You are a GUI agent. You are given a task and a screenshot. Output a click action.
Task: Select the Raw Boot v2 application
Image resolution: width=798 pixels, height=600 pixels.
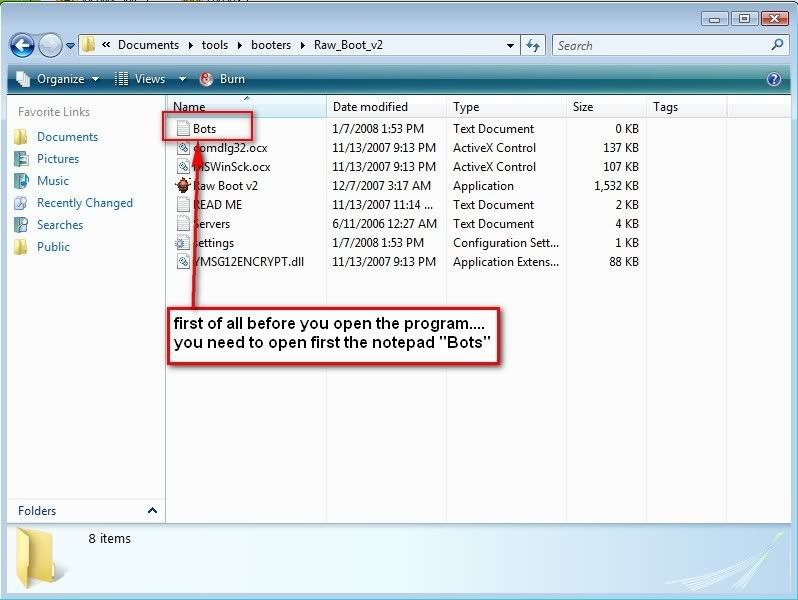[x=225, y=186]
